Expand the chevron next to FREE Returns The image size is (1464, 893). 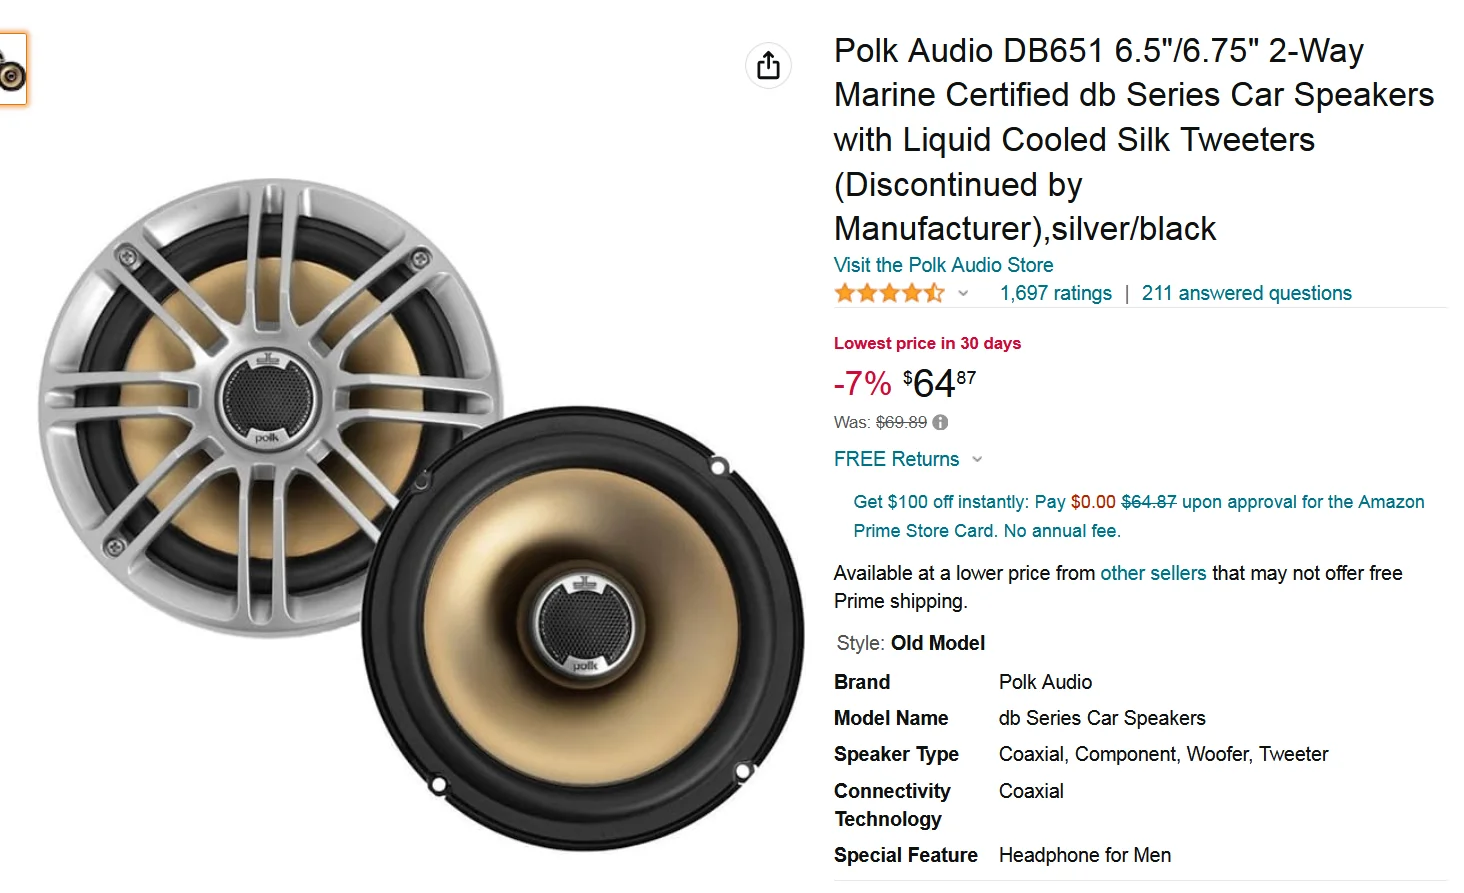[x=977, y=460]
